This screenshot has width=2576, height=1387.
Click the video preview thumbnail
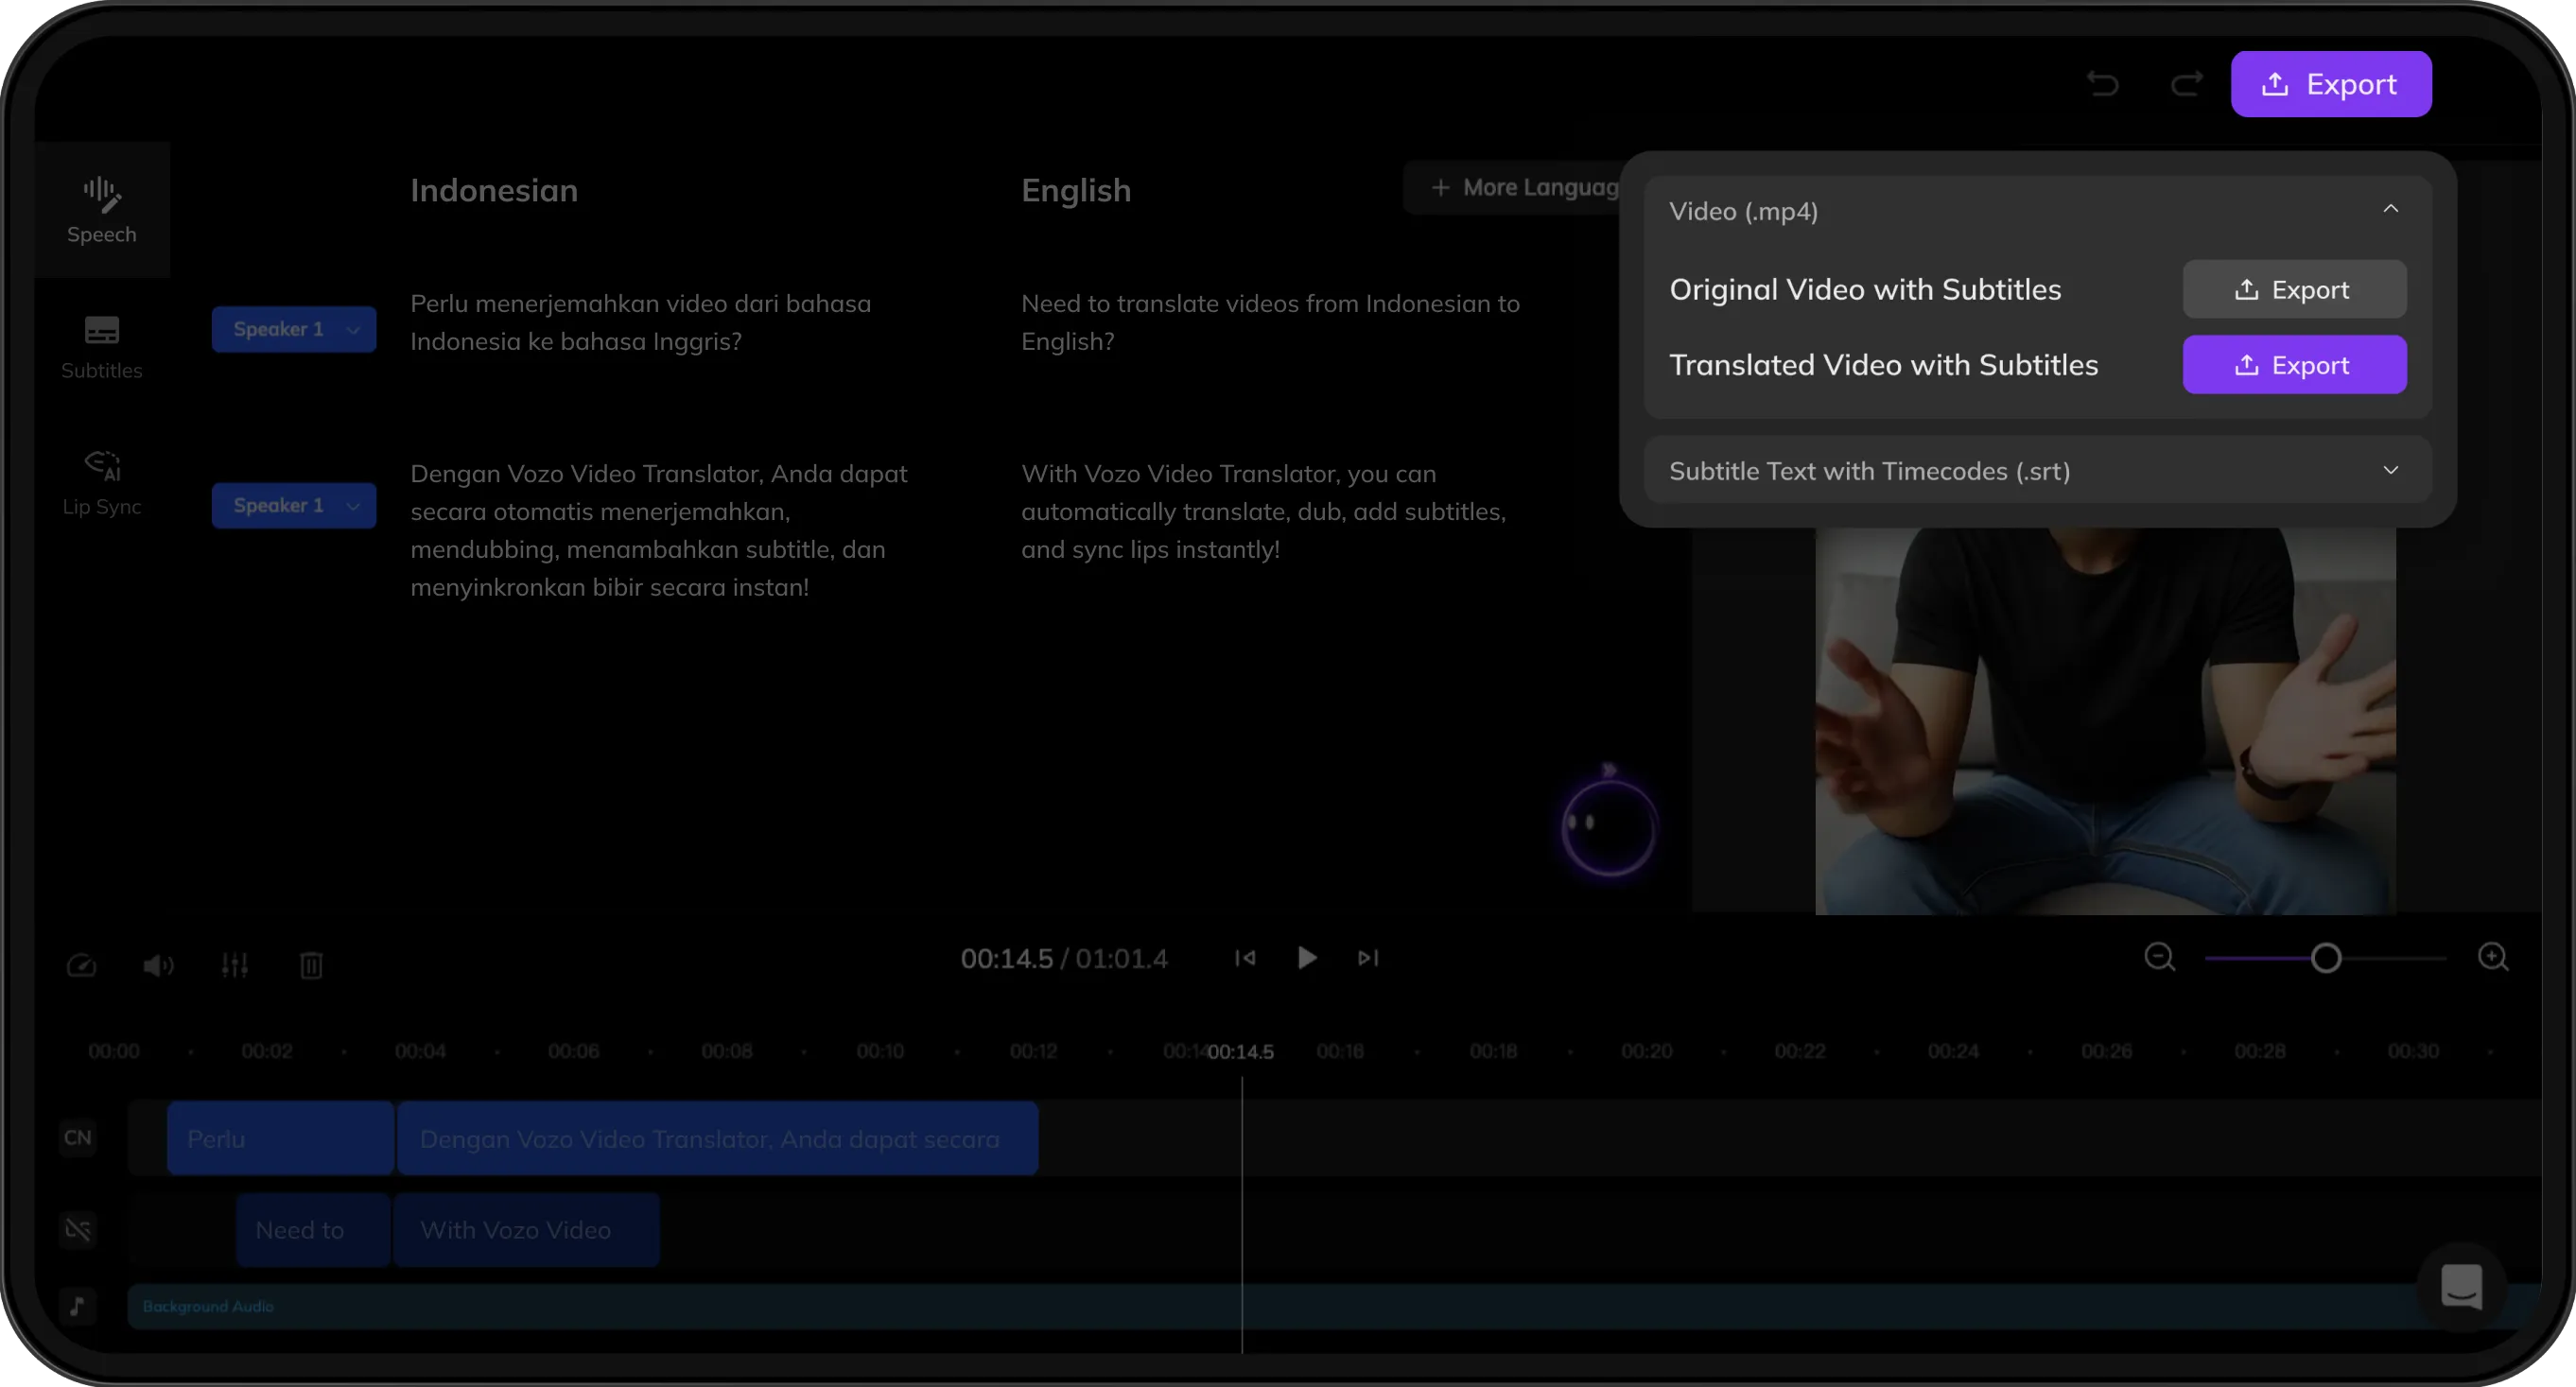pos(2105,720)
